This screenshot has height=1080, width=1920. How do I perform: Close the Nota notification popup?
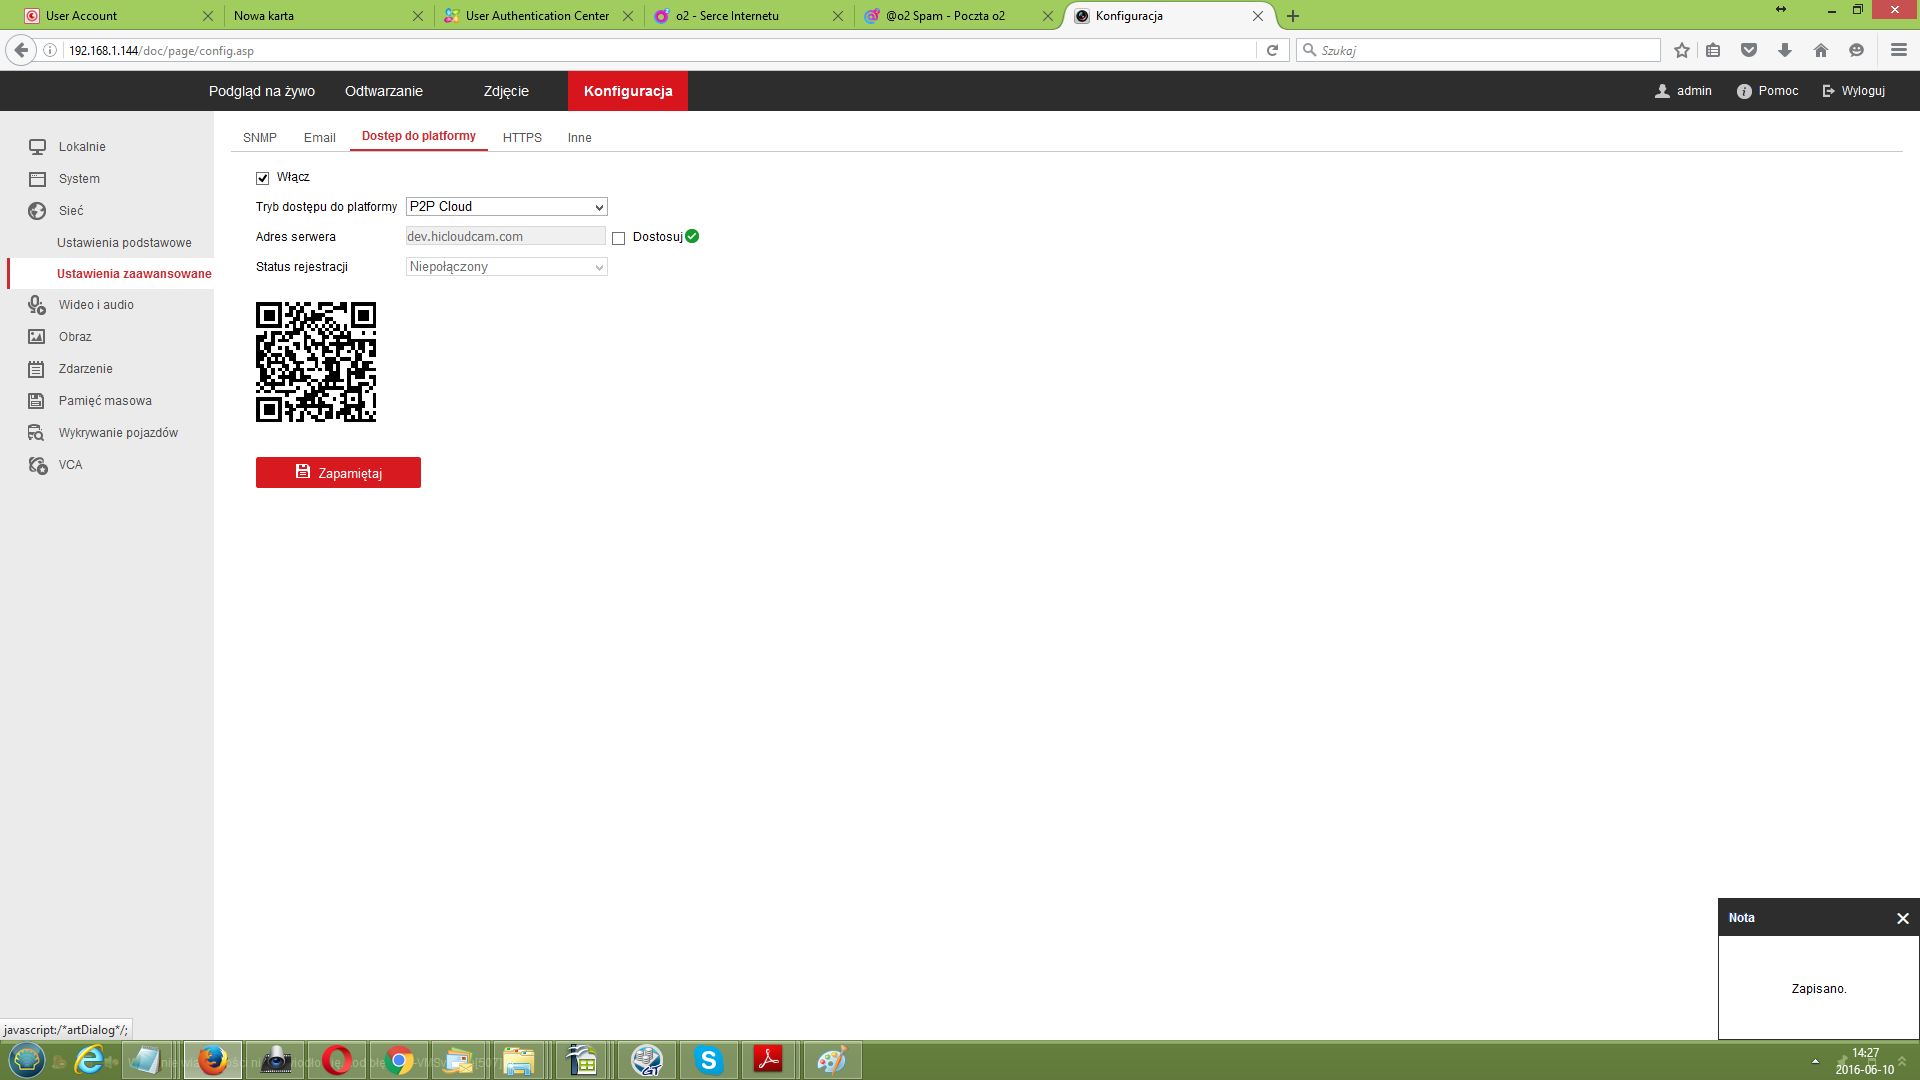pos(1903,918)
